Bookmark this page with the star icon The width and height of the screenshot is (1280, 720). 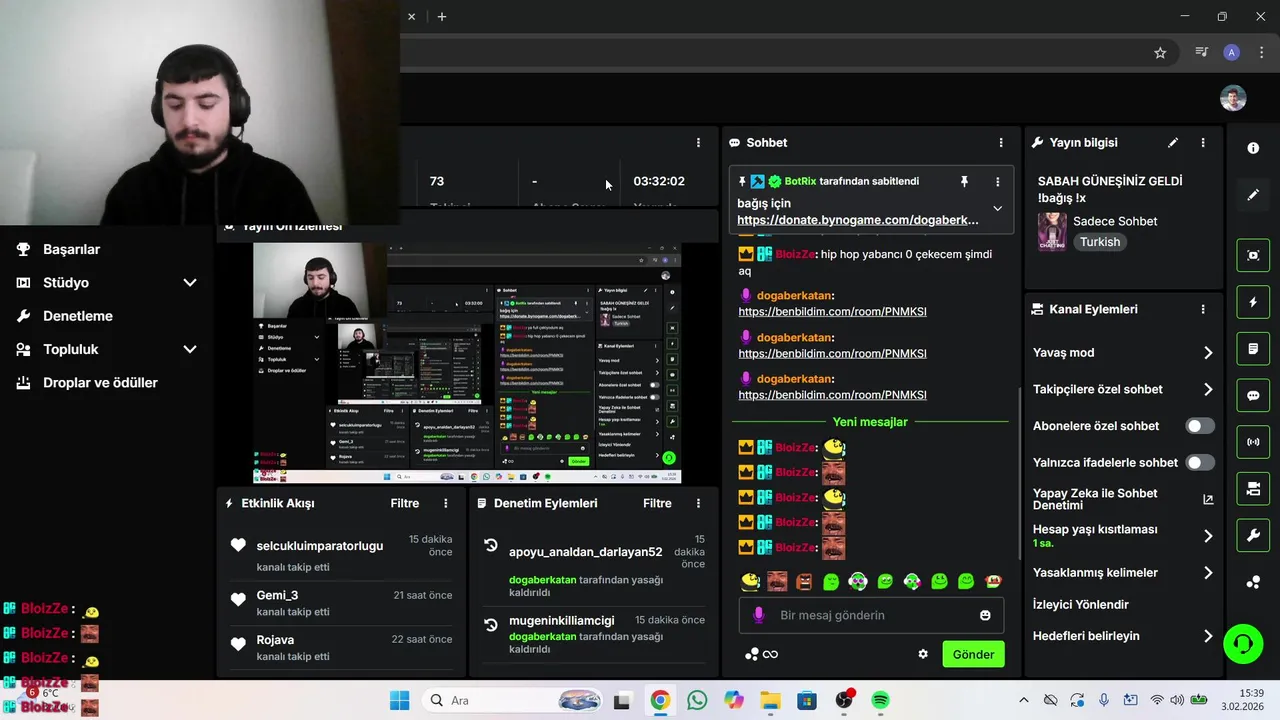pos(1160,53)
